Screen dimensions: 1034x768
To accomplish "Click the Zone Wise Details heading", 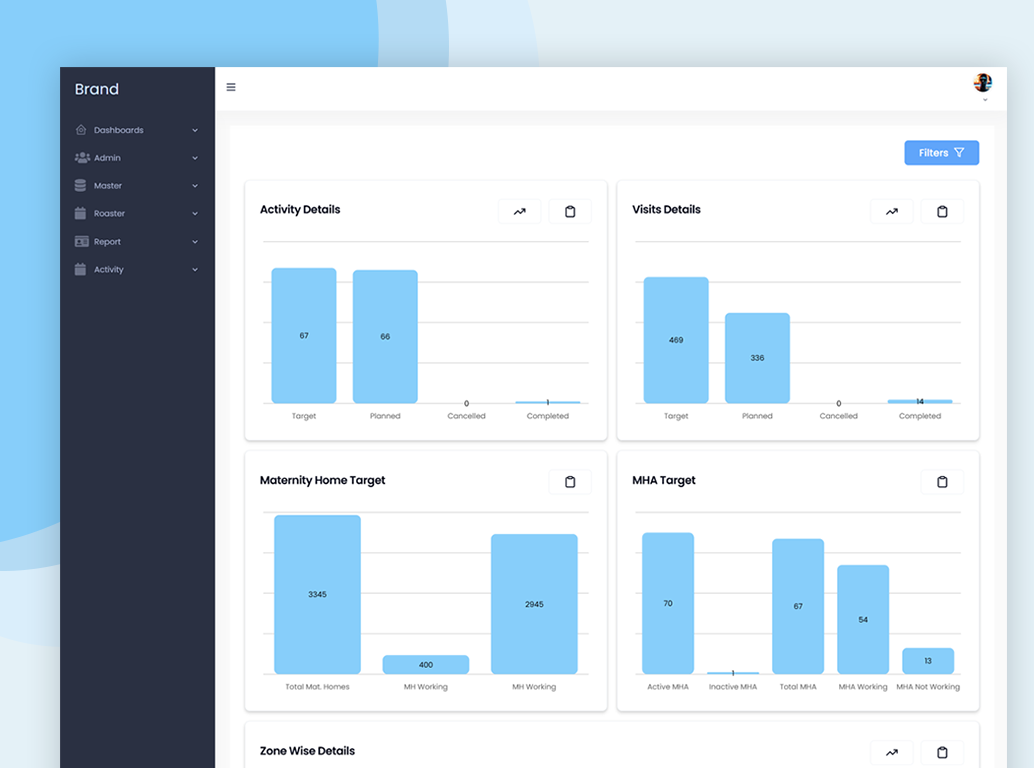I will (x=307, y=751).
